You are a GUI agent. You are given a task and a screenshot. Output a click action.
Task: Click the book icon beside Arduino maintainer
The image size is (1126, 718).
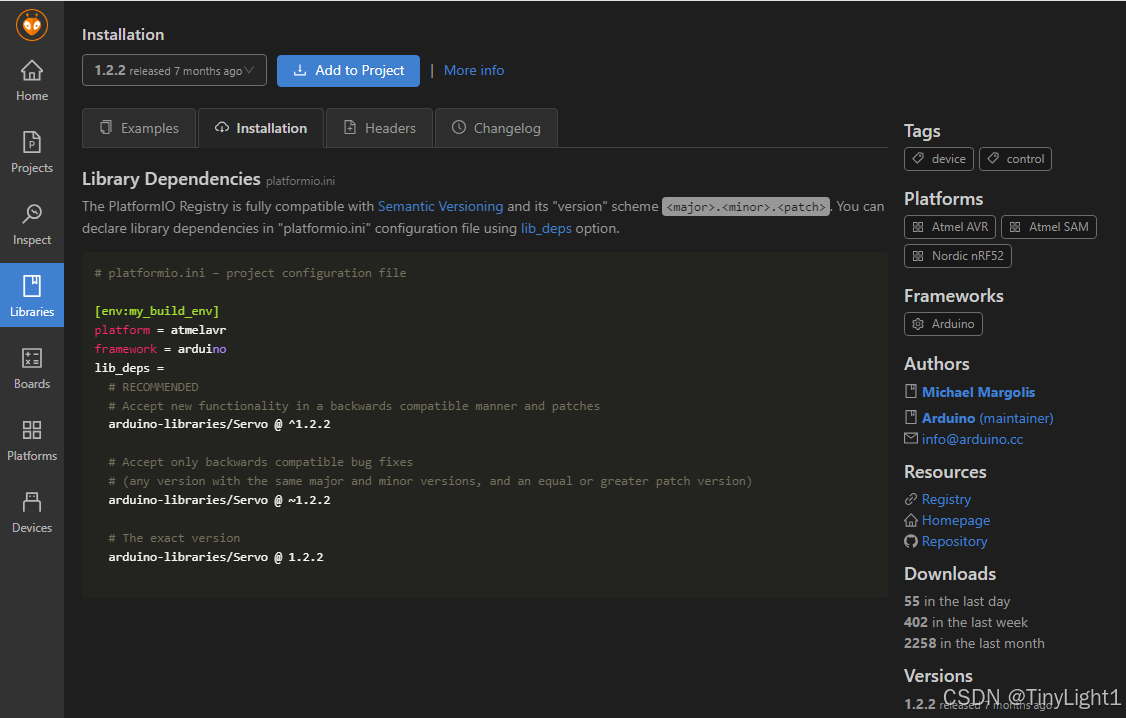(x=911, y=417)
